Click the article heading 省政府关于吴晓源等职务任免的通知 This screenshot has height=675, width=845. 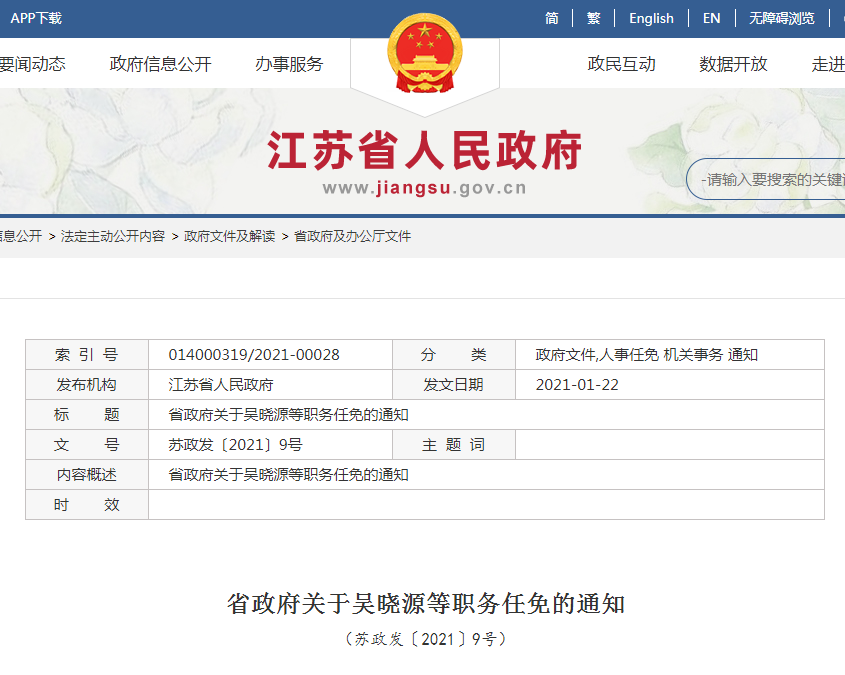click(426, 604)
